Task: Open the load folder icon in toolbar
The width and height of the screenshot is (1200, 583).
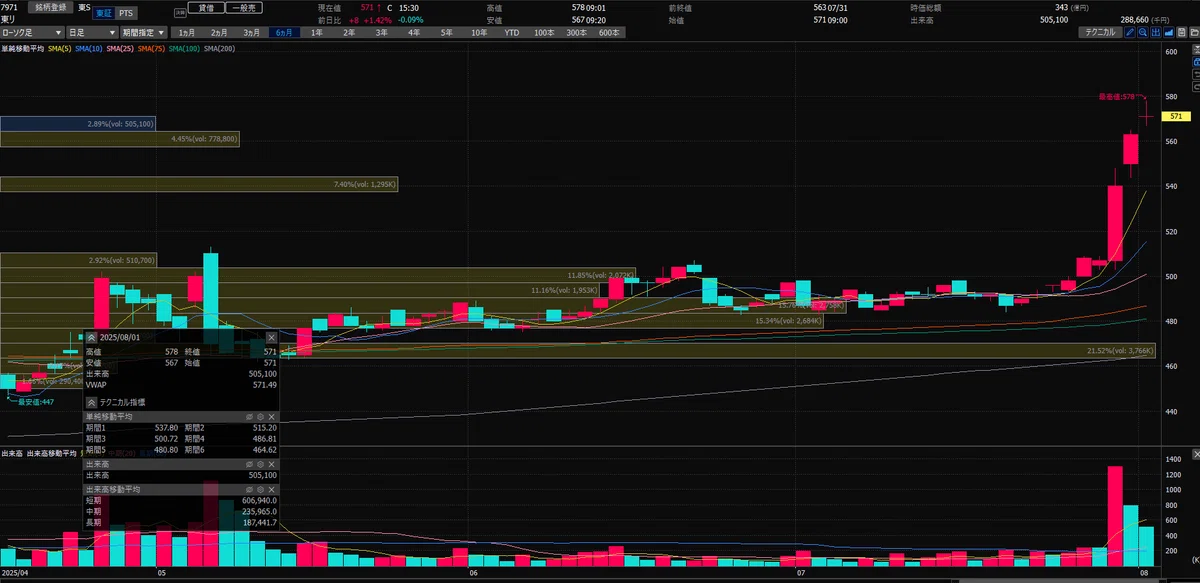Action: [1194, 32]
